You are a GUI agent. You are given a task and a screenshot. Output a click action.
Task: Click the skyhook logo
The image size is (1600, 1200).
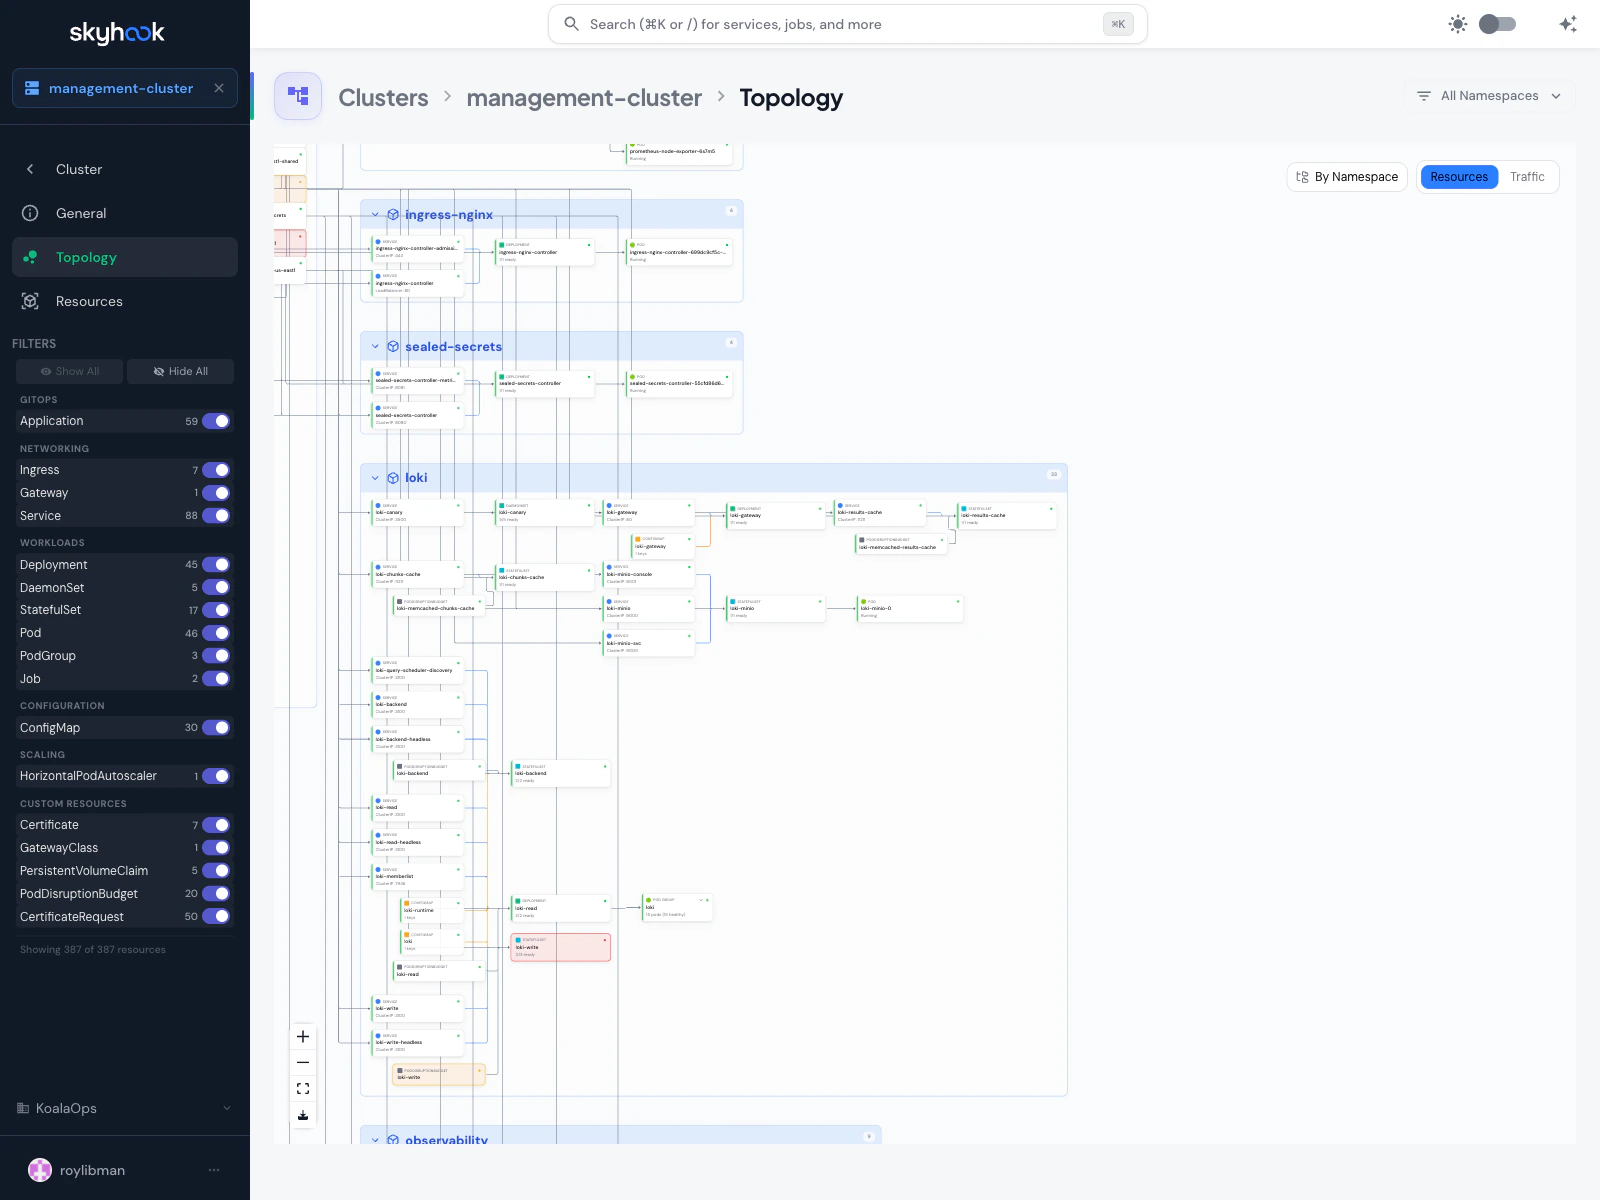[x=118, y=32]
